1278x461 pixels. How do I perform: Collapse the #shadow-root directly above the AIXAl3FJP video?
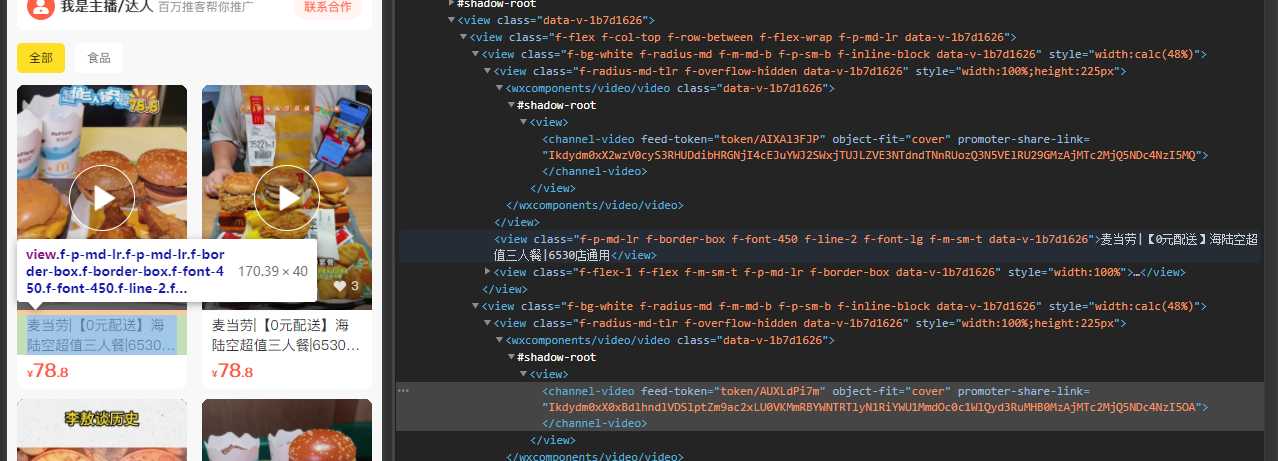click(511, 105)
